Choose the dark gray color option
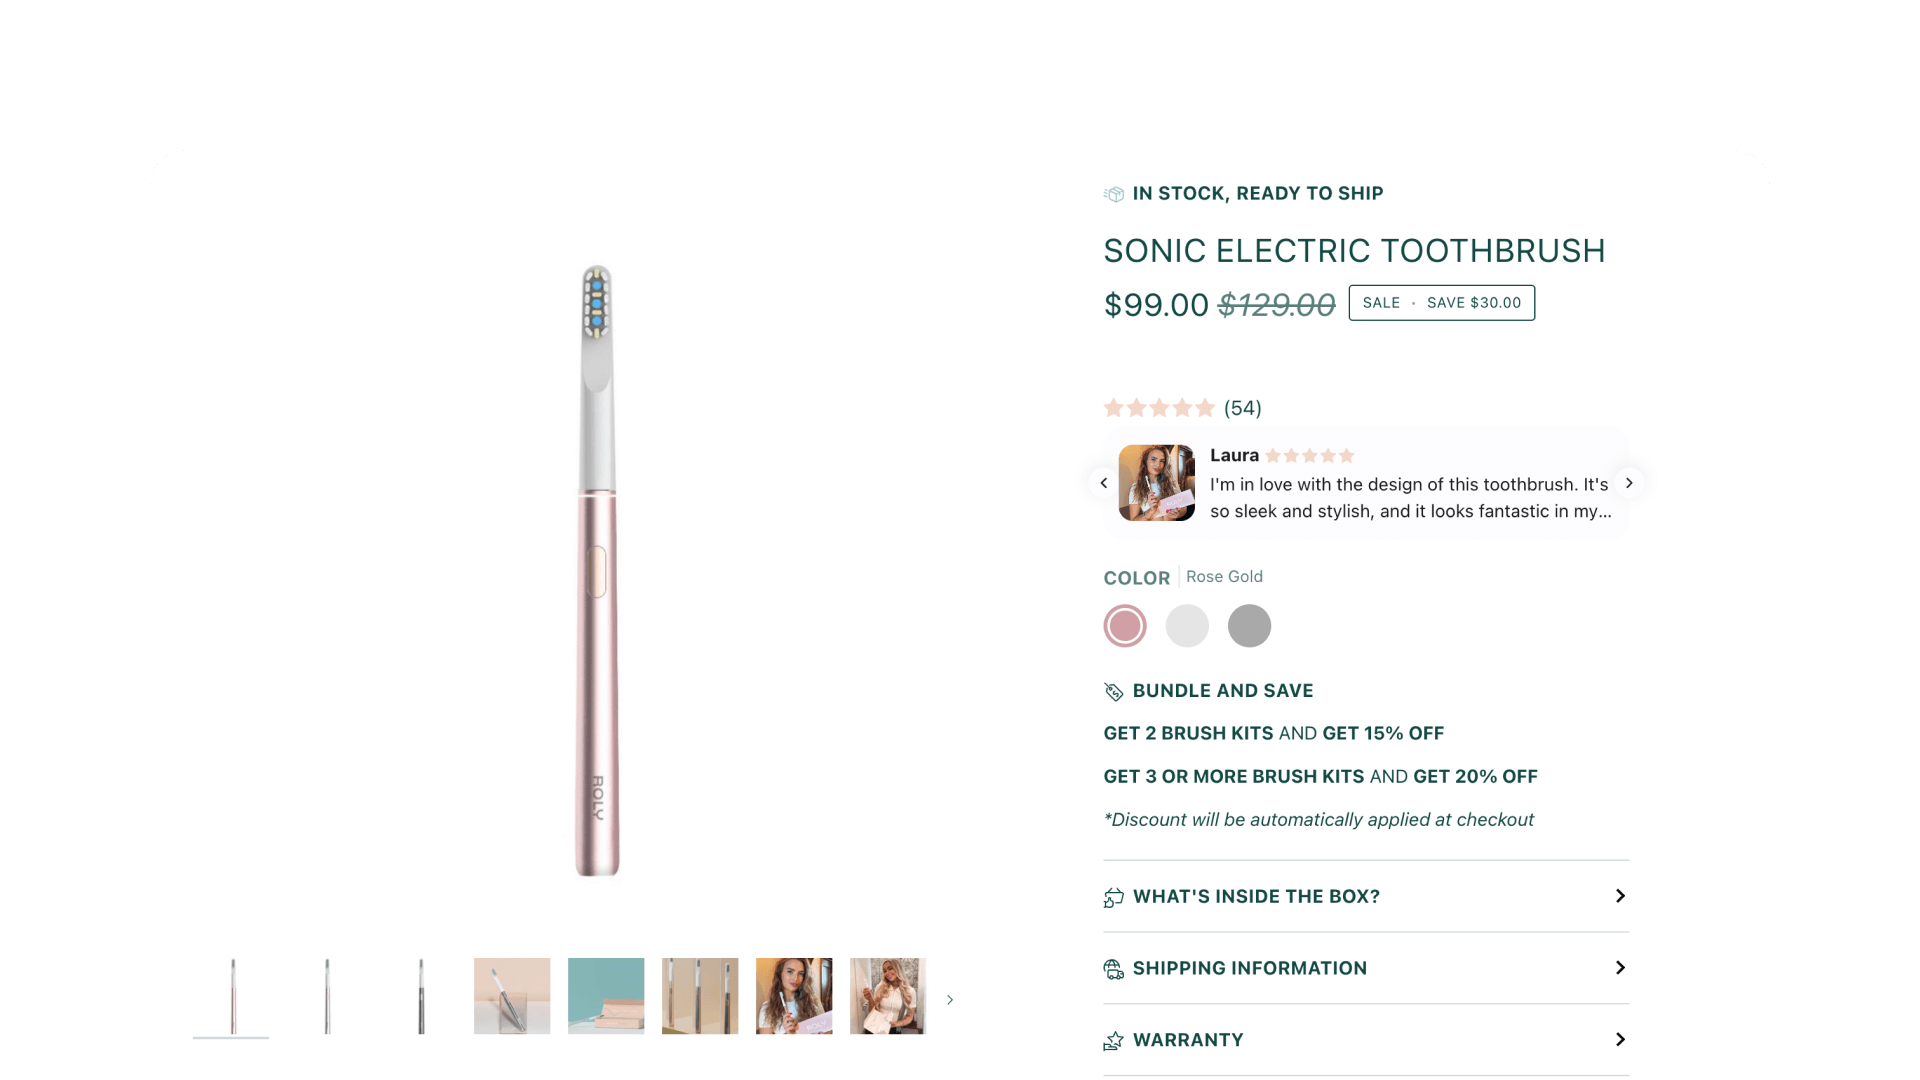The height and width of the screenshot is (1080, 1920). [x=1249, y=626]
